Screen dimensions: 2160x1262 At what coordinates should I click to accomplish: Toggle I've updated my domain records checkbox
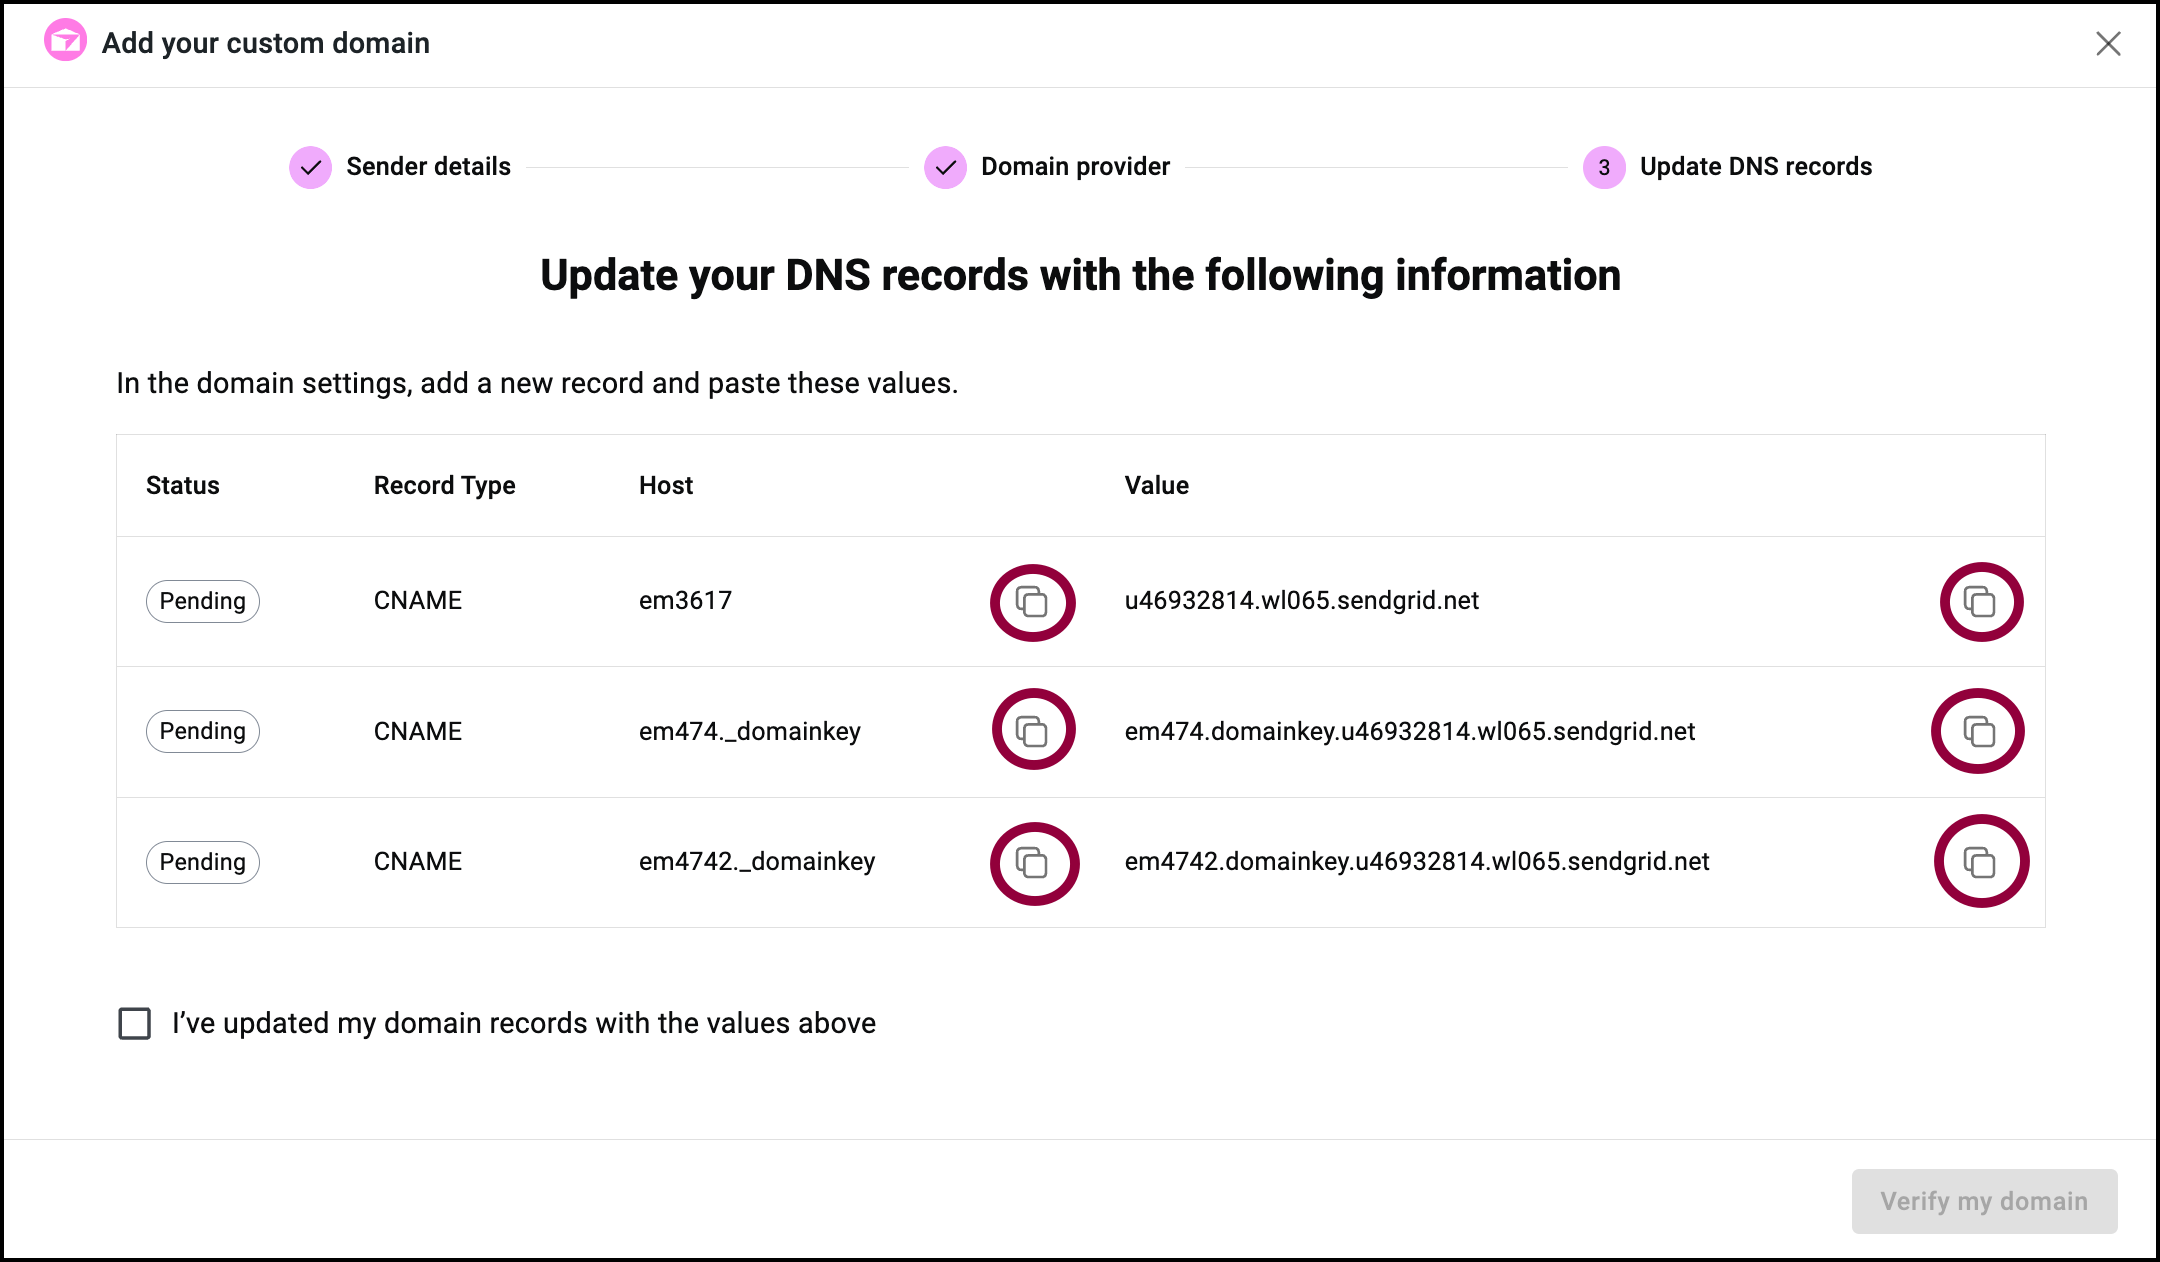[x=134, y=1025]
